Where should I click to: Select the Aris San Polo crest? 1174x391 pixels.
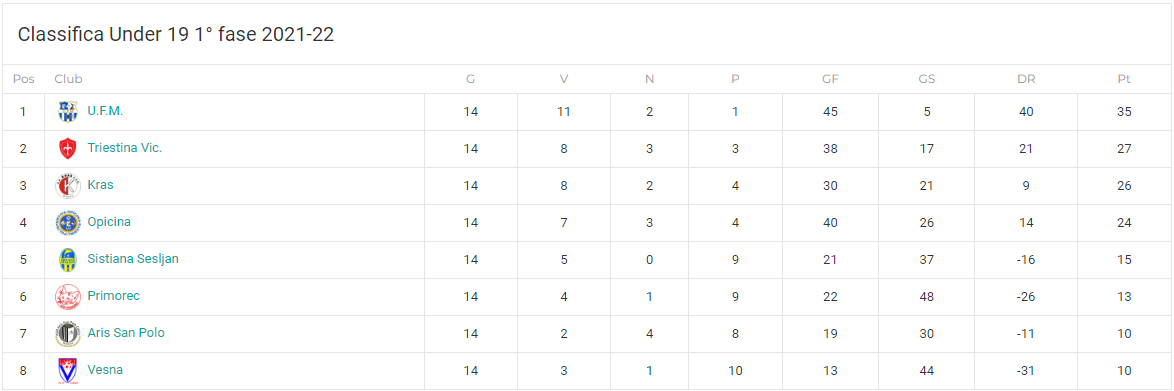(68, 334)
